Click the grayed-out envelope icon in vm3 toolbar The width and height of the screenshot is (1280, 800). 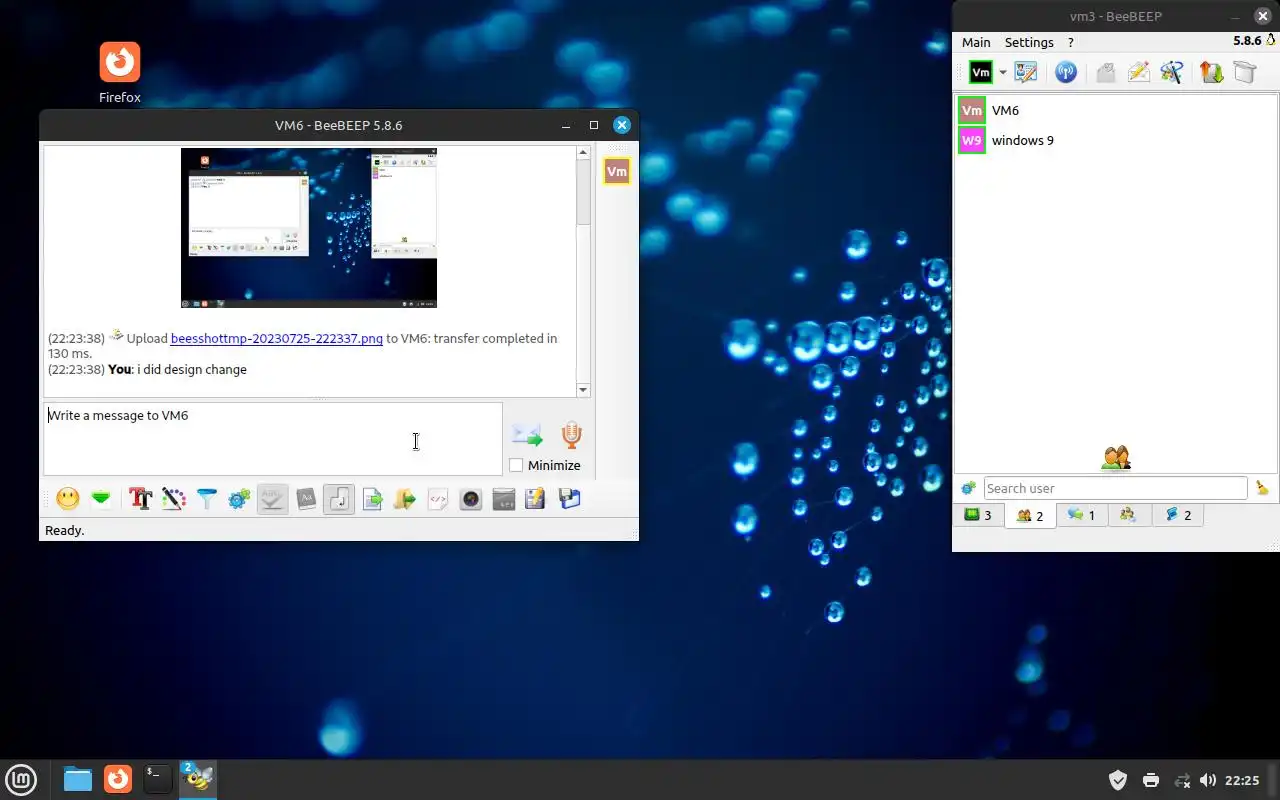coord(1105,72)
